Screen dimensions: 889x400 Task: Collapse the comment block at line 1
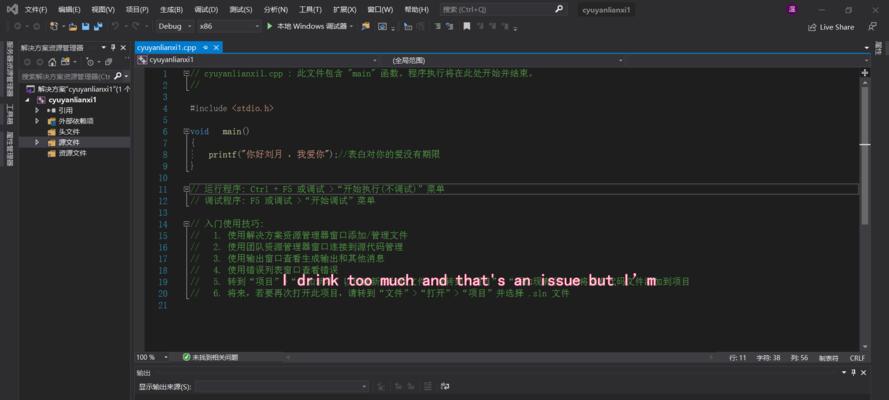pos(187,74)
